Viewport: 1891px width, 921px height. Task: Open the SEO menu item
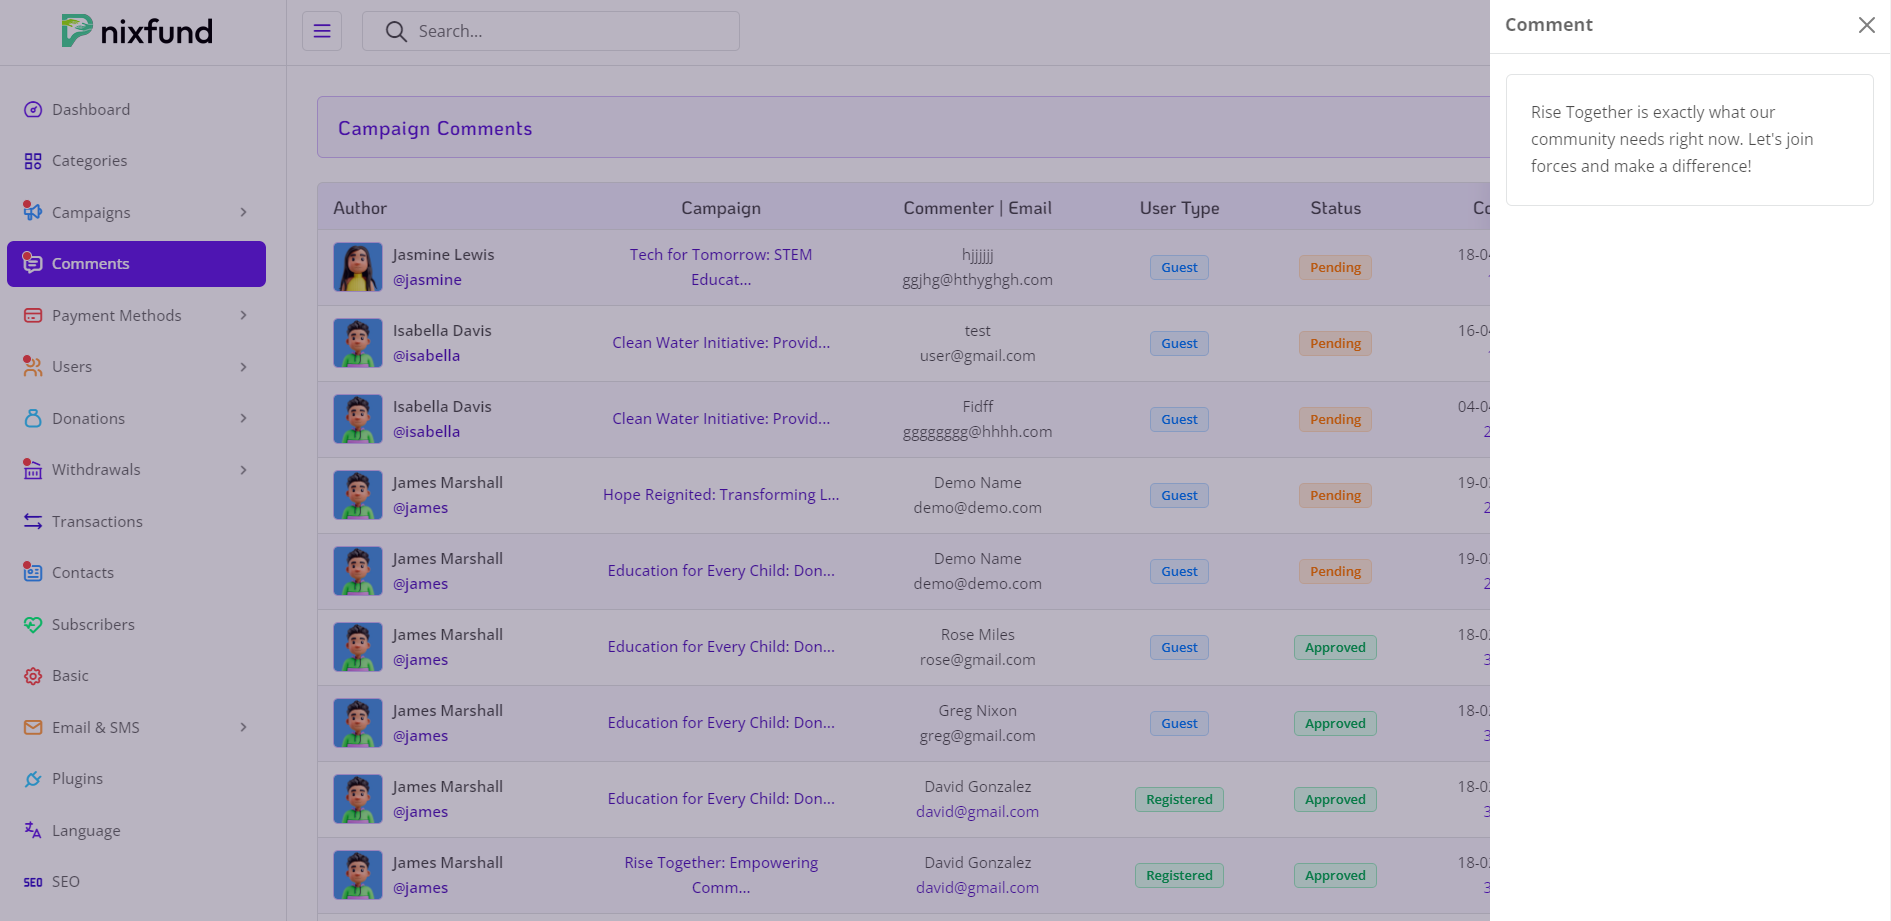(x=66, y=882)
